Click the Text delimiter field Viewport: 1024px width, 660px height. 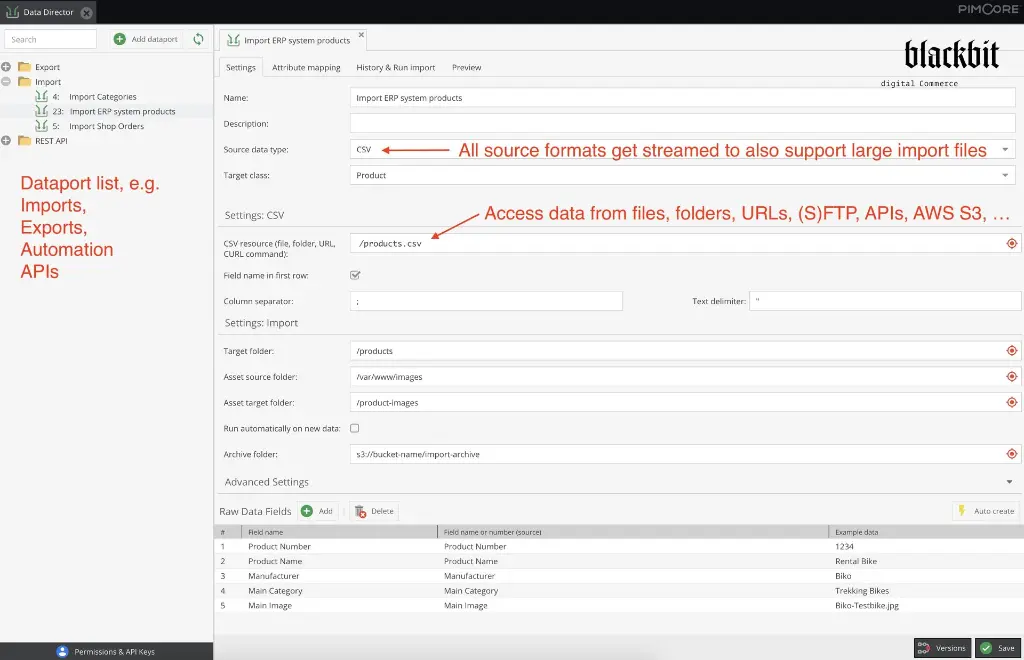pyautogui.click(x=885, y=301)
